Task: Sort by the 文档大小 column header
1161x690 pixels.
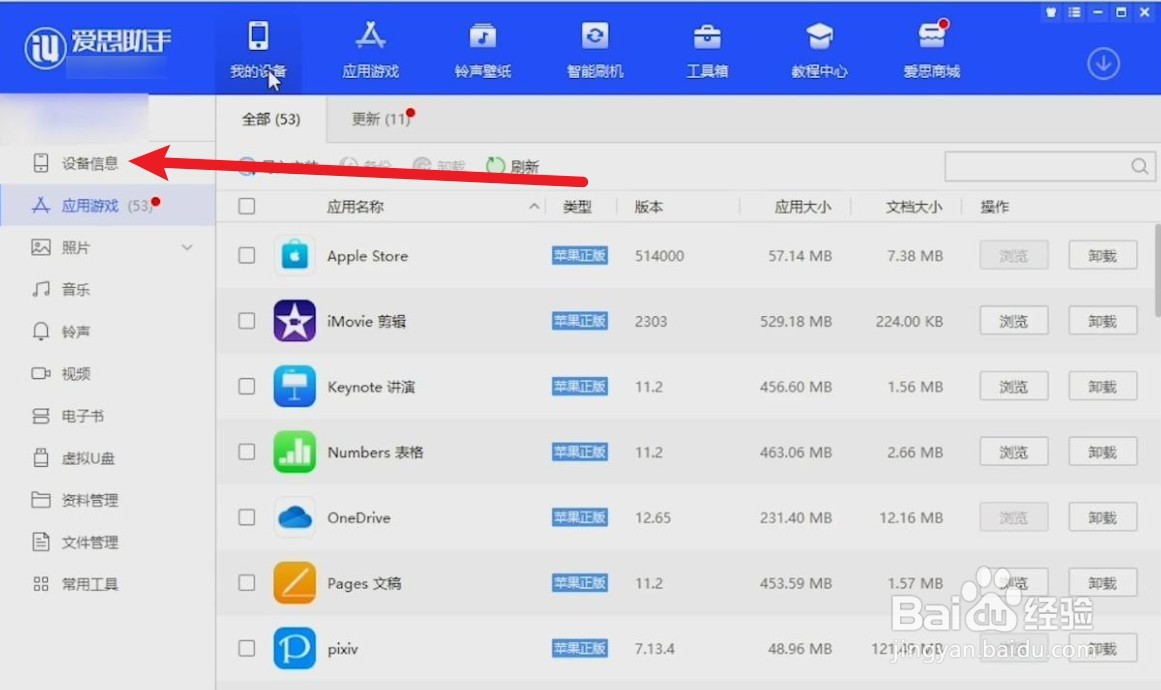Action: [914, 207]
